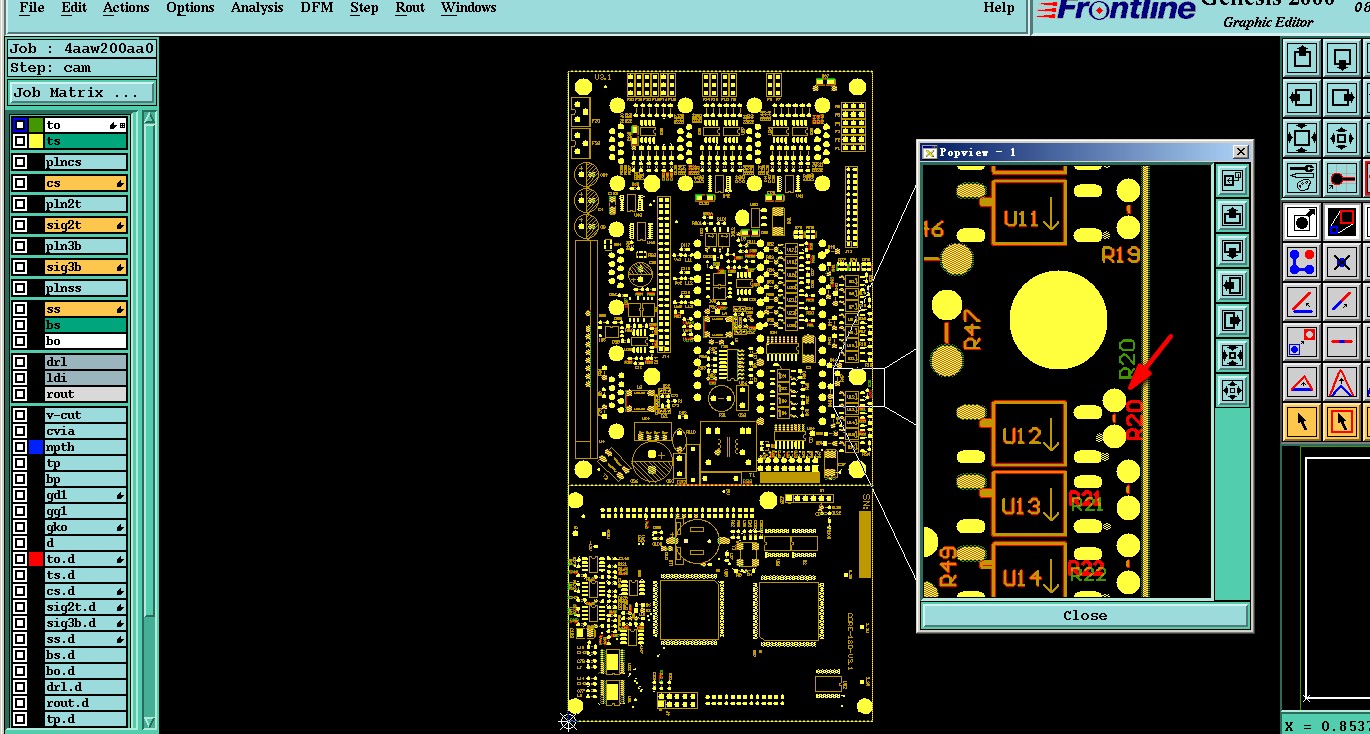This screenshot has height=734, width=1370.
Task: Open the DFM menu
Action: [x=317, y=7]
